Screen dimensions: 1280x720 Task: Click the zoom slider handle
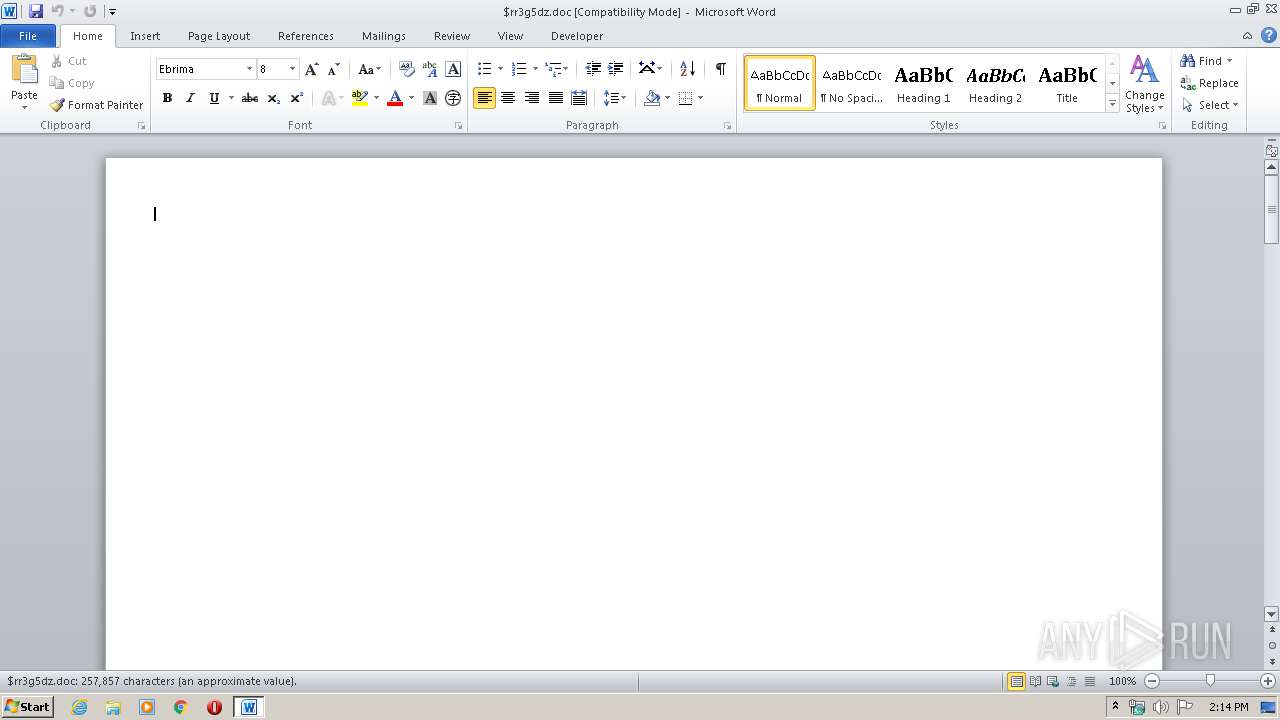(1210, 681)
